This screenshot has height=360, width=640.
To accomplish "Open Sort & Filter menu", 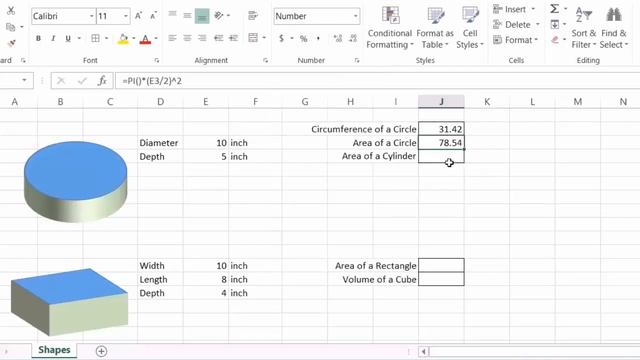I will [584, 27].
